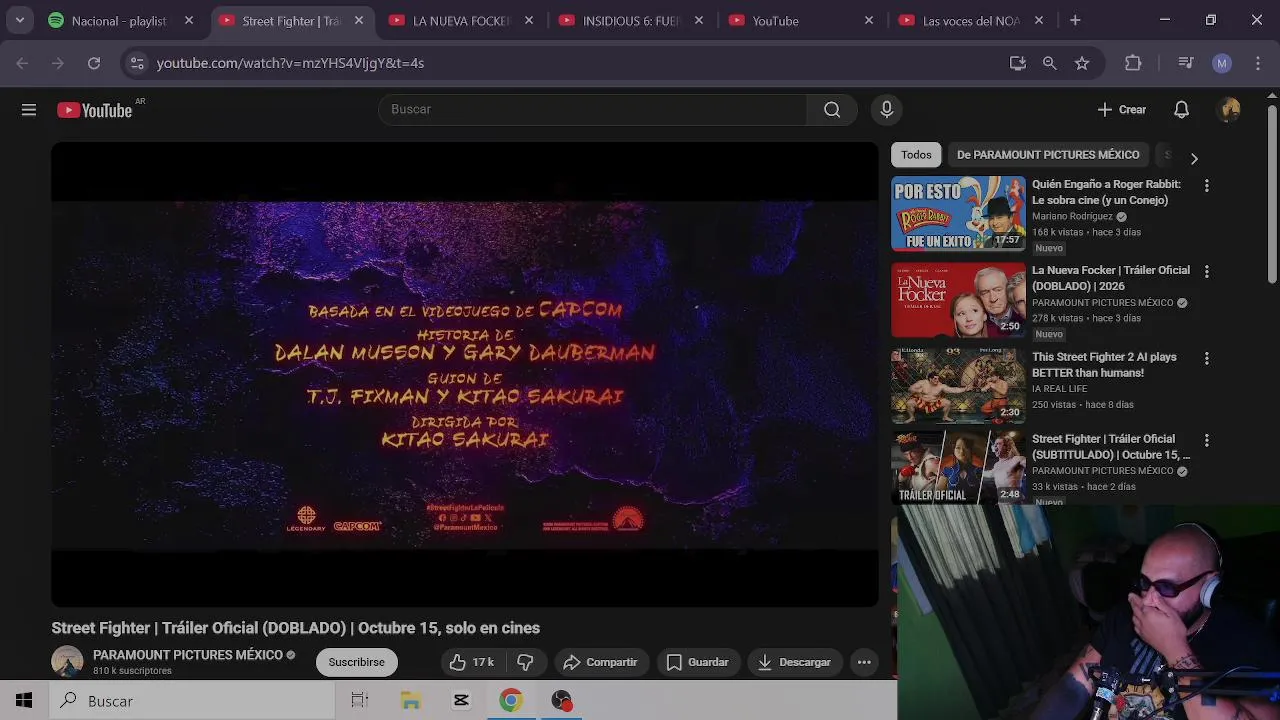Click the Windows taskbar Buscar box
This screenshot has width=1280, height=720.
[x=190, y=701]
